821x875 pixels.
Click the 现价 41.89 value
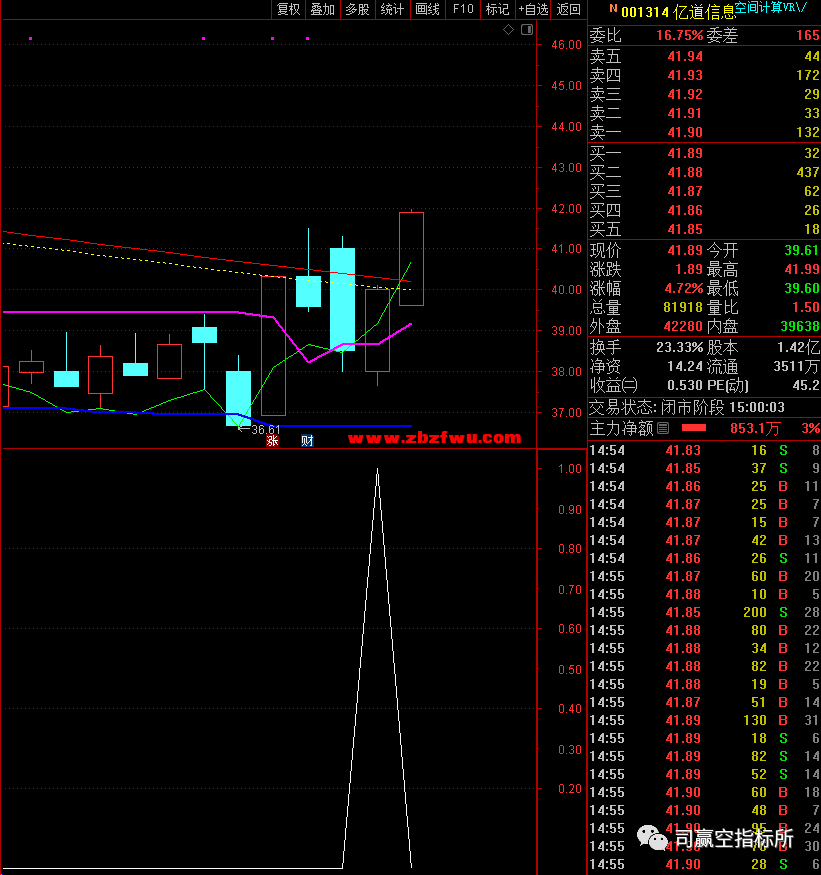coord(685,250)
